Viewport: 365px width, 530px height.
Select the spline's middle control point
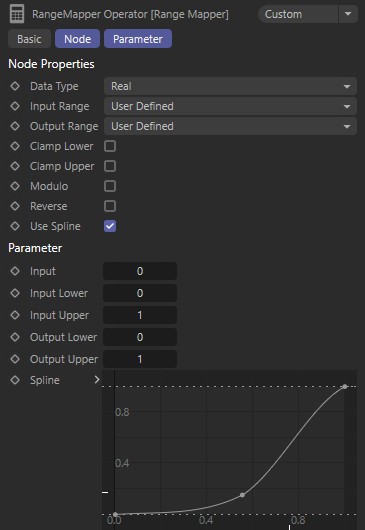242,495
